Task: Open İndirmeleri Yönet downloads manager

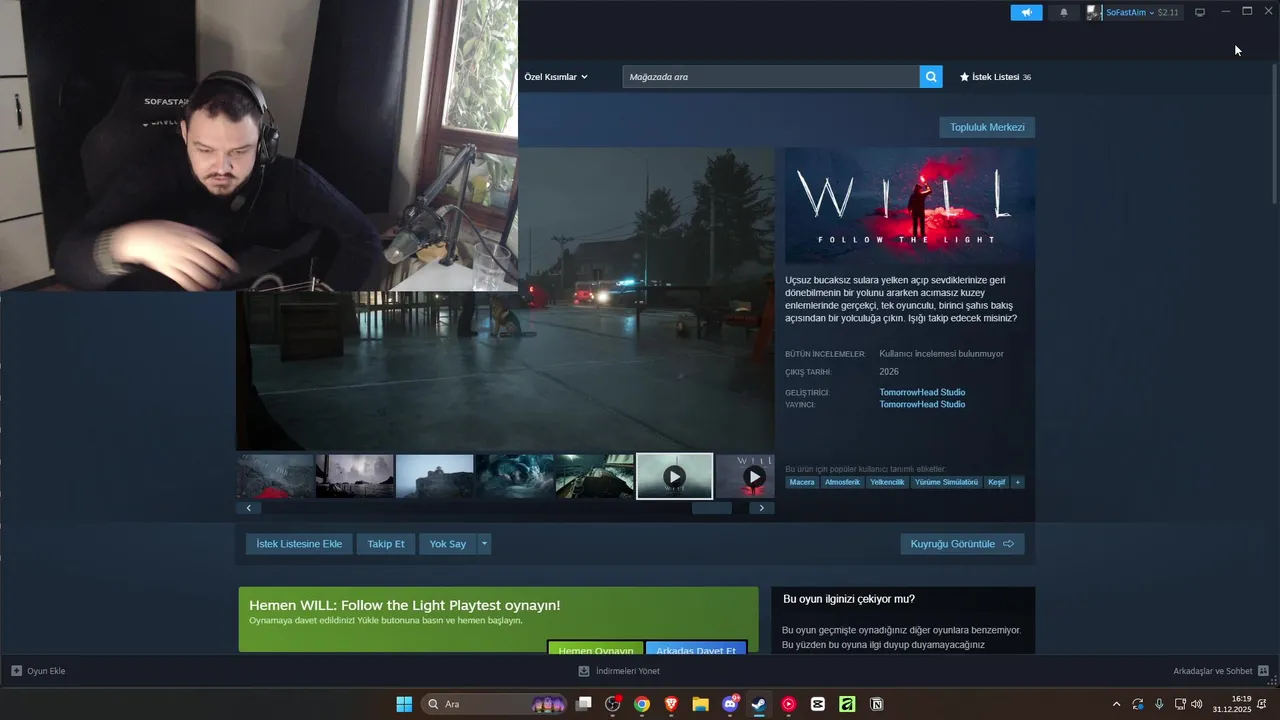Action: click(x=619, y=671)
